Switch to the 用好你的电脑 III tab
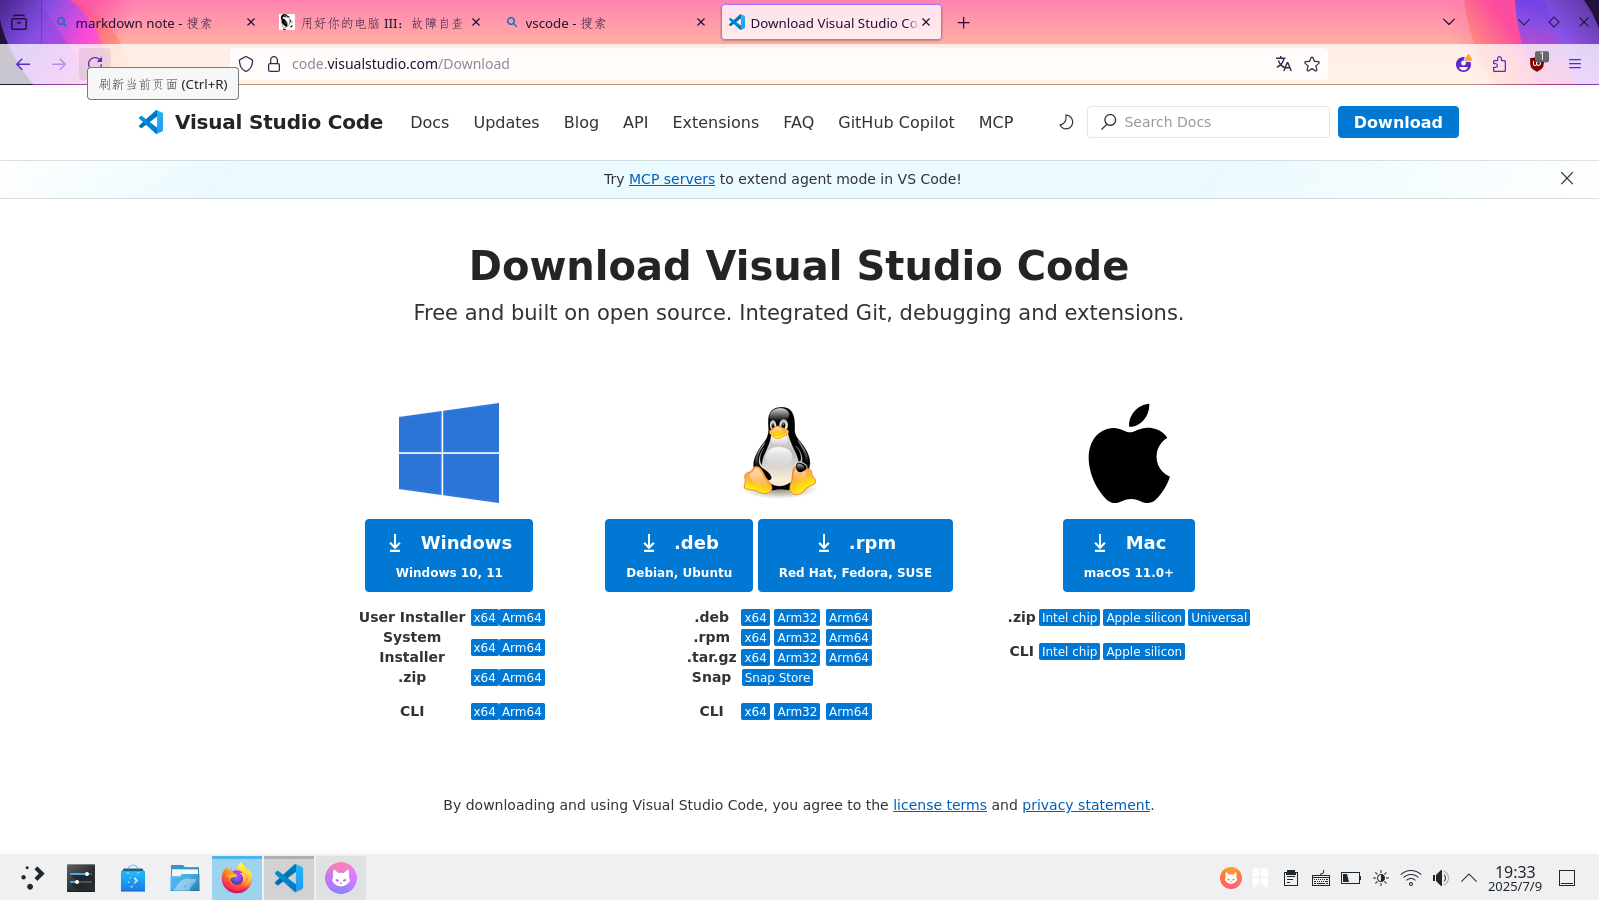This screenshot has height=900, width=1599. [380, 22]
